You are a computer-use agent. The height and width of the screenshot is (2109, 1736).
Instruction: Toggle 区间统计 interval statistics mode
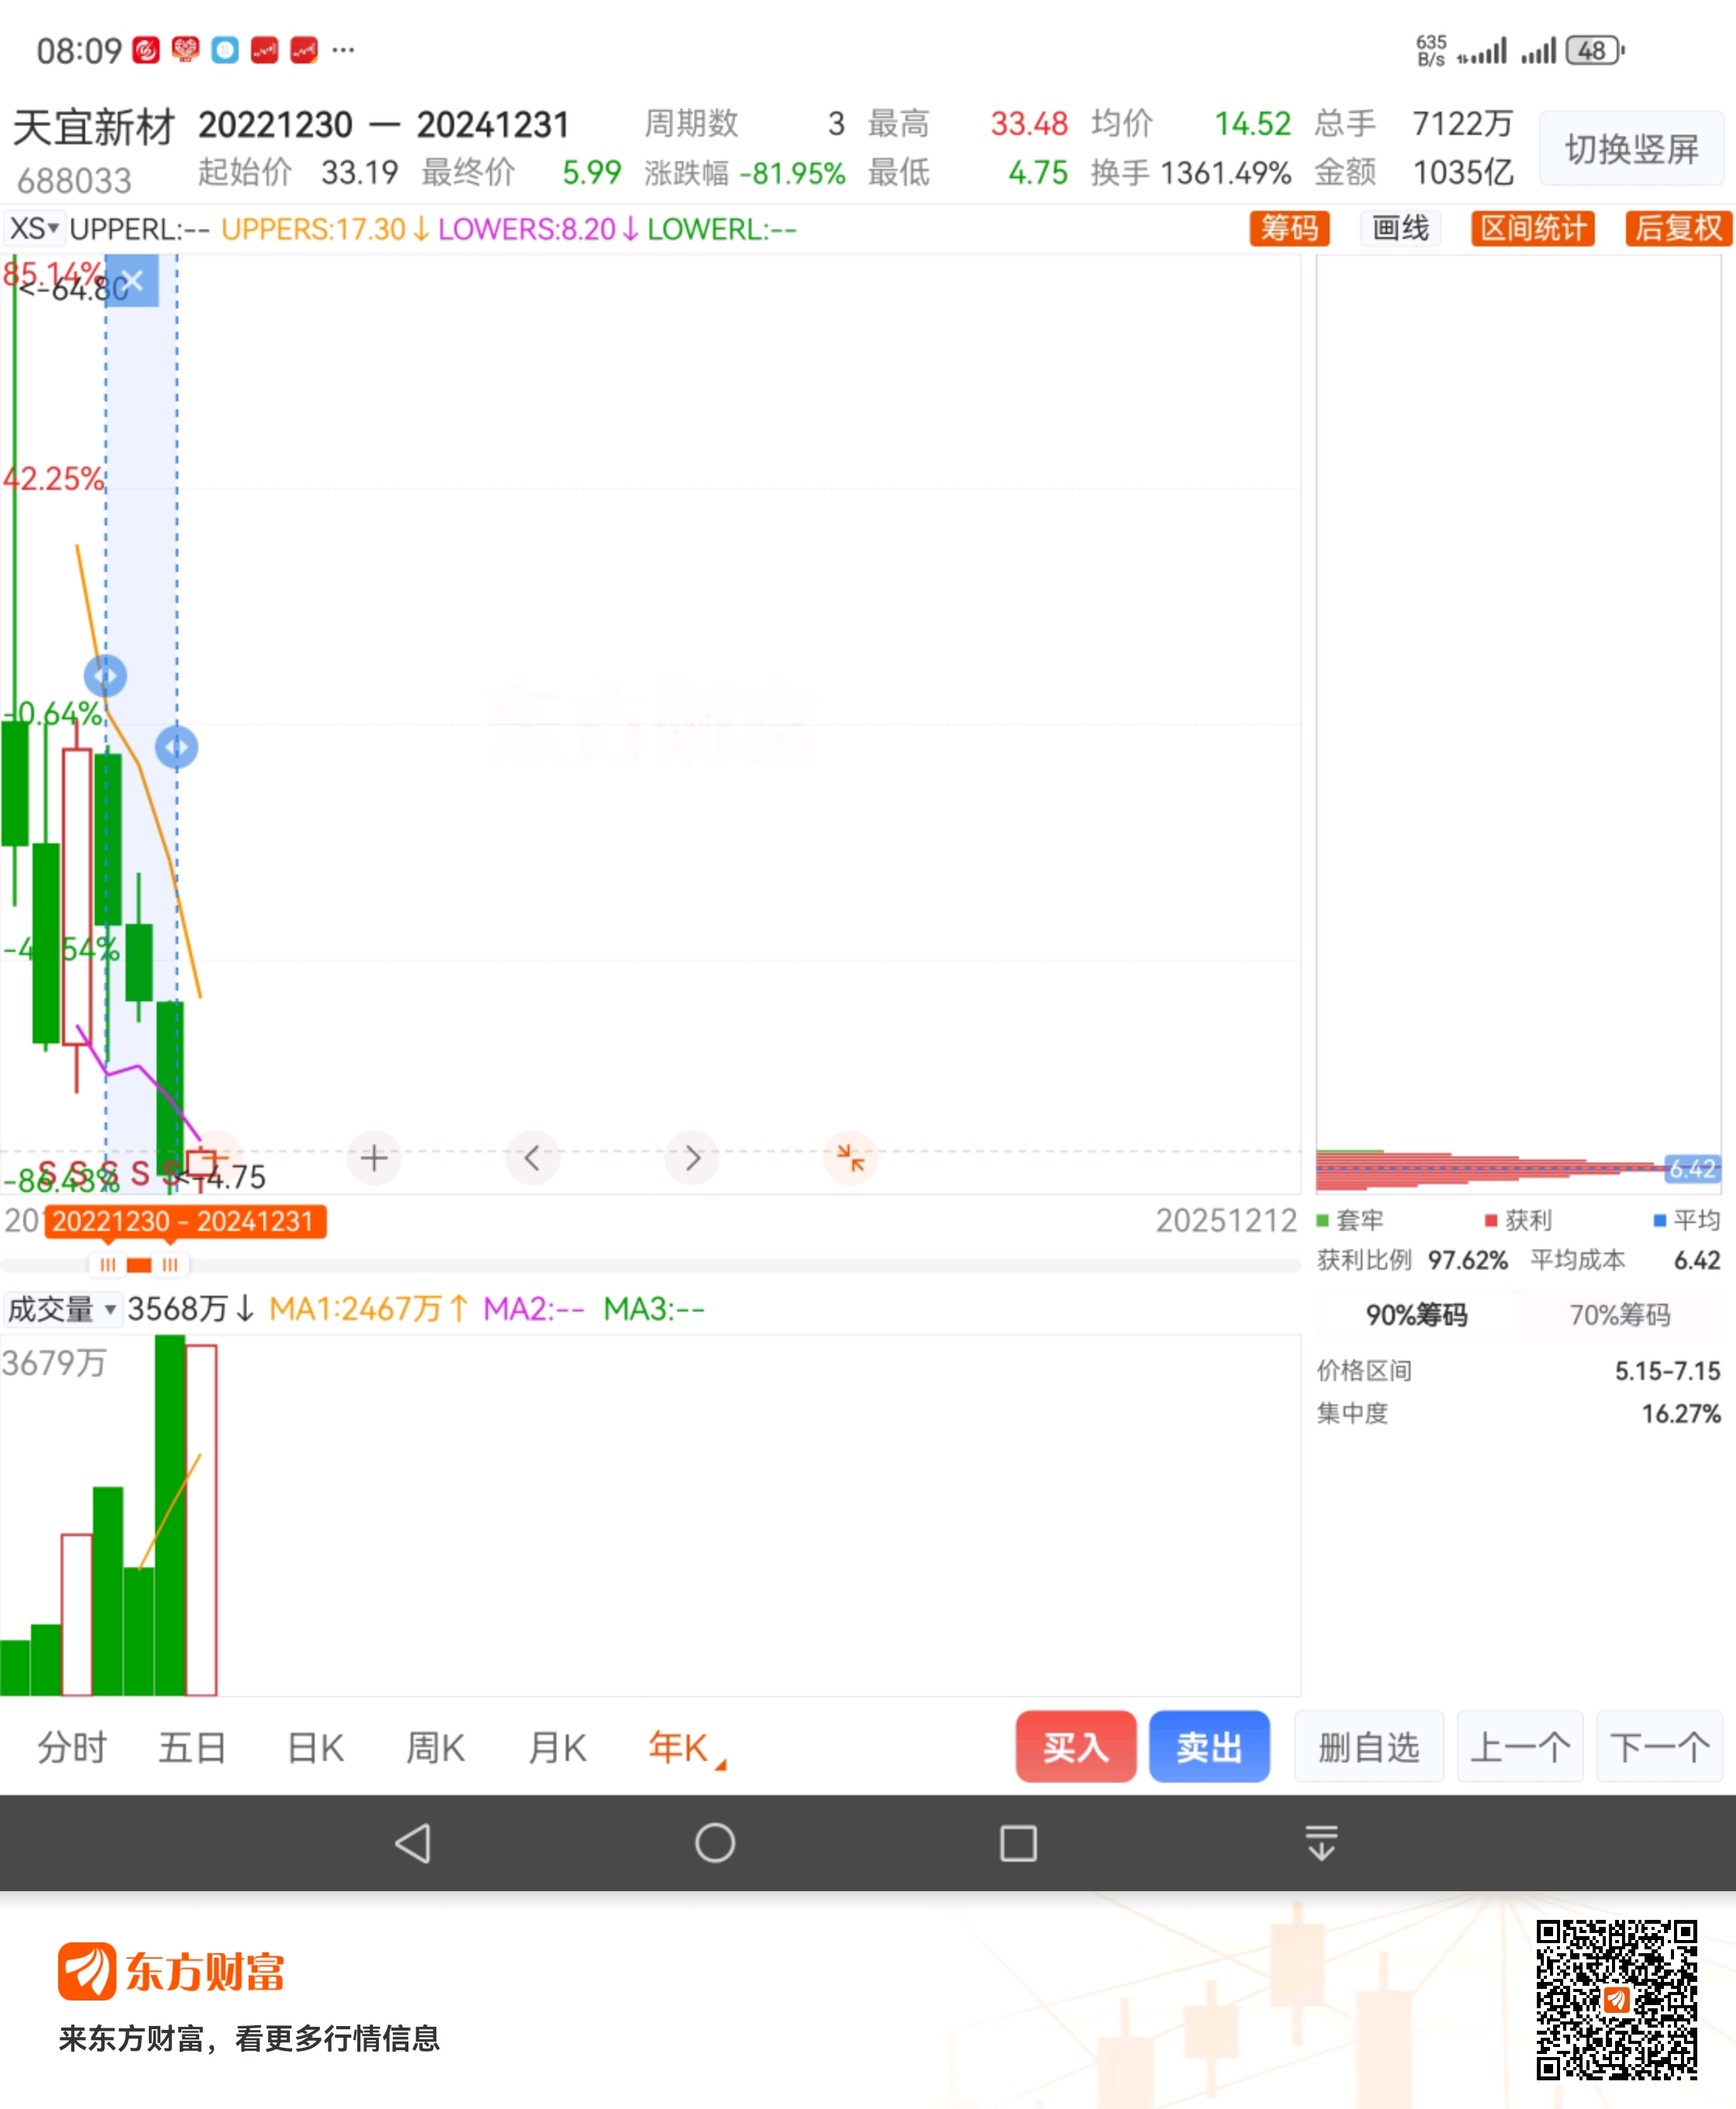(1532, 228)
